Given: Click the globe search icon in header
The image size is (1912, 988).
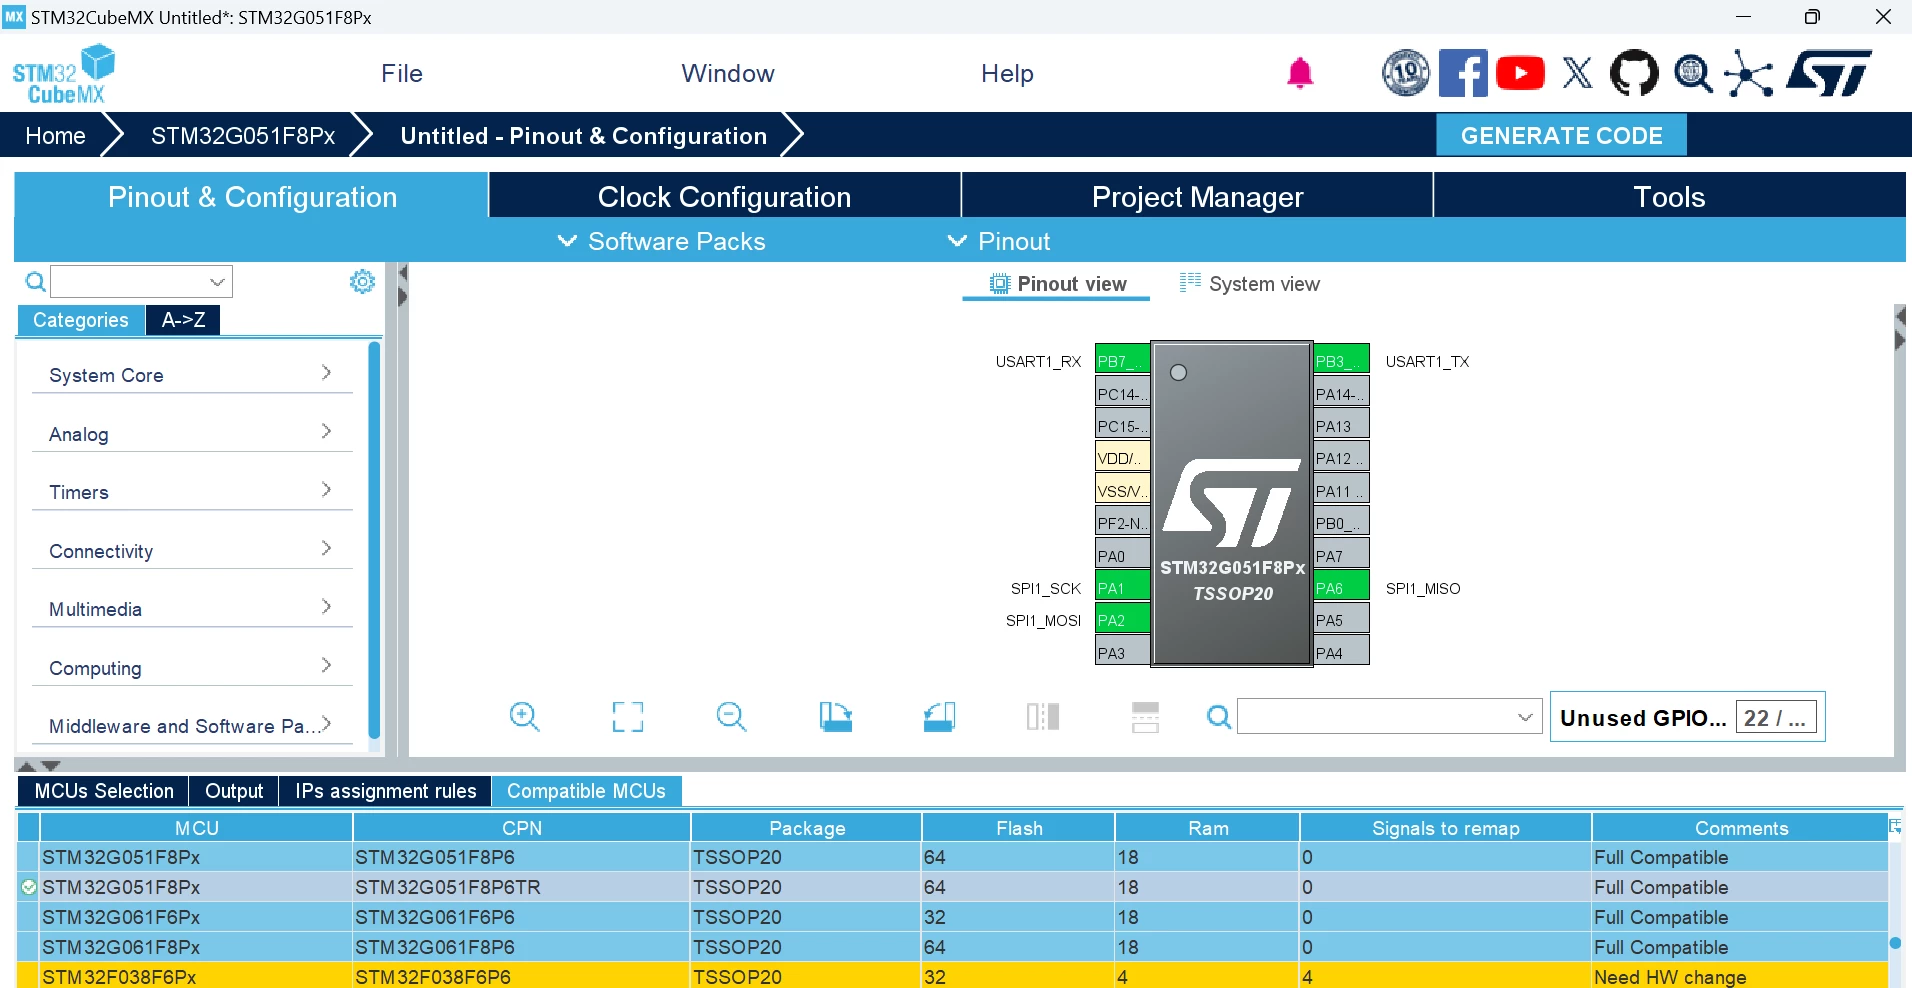Looking at the screenshot, I should [x=1693, y=73].
